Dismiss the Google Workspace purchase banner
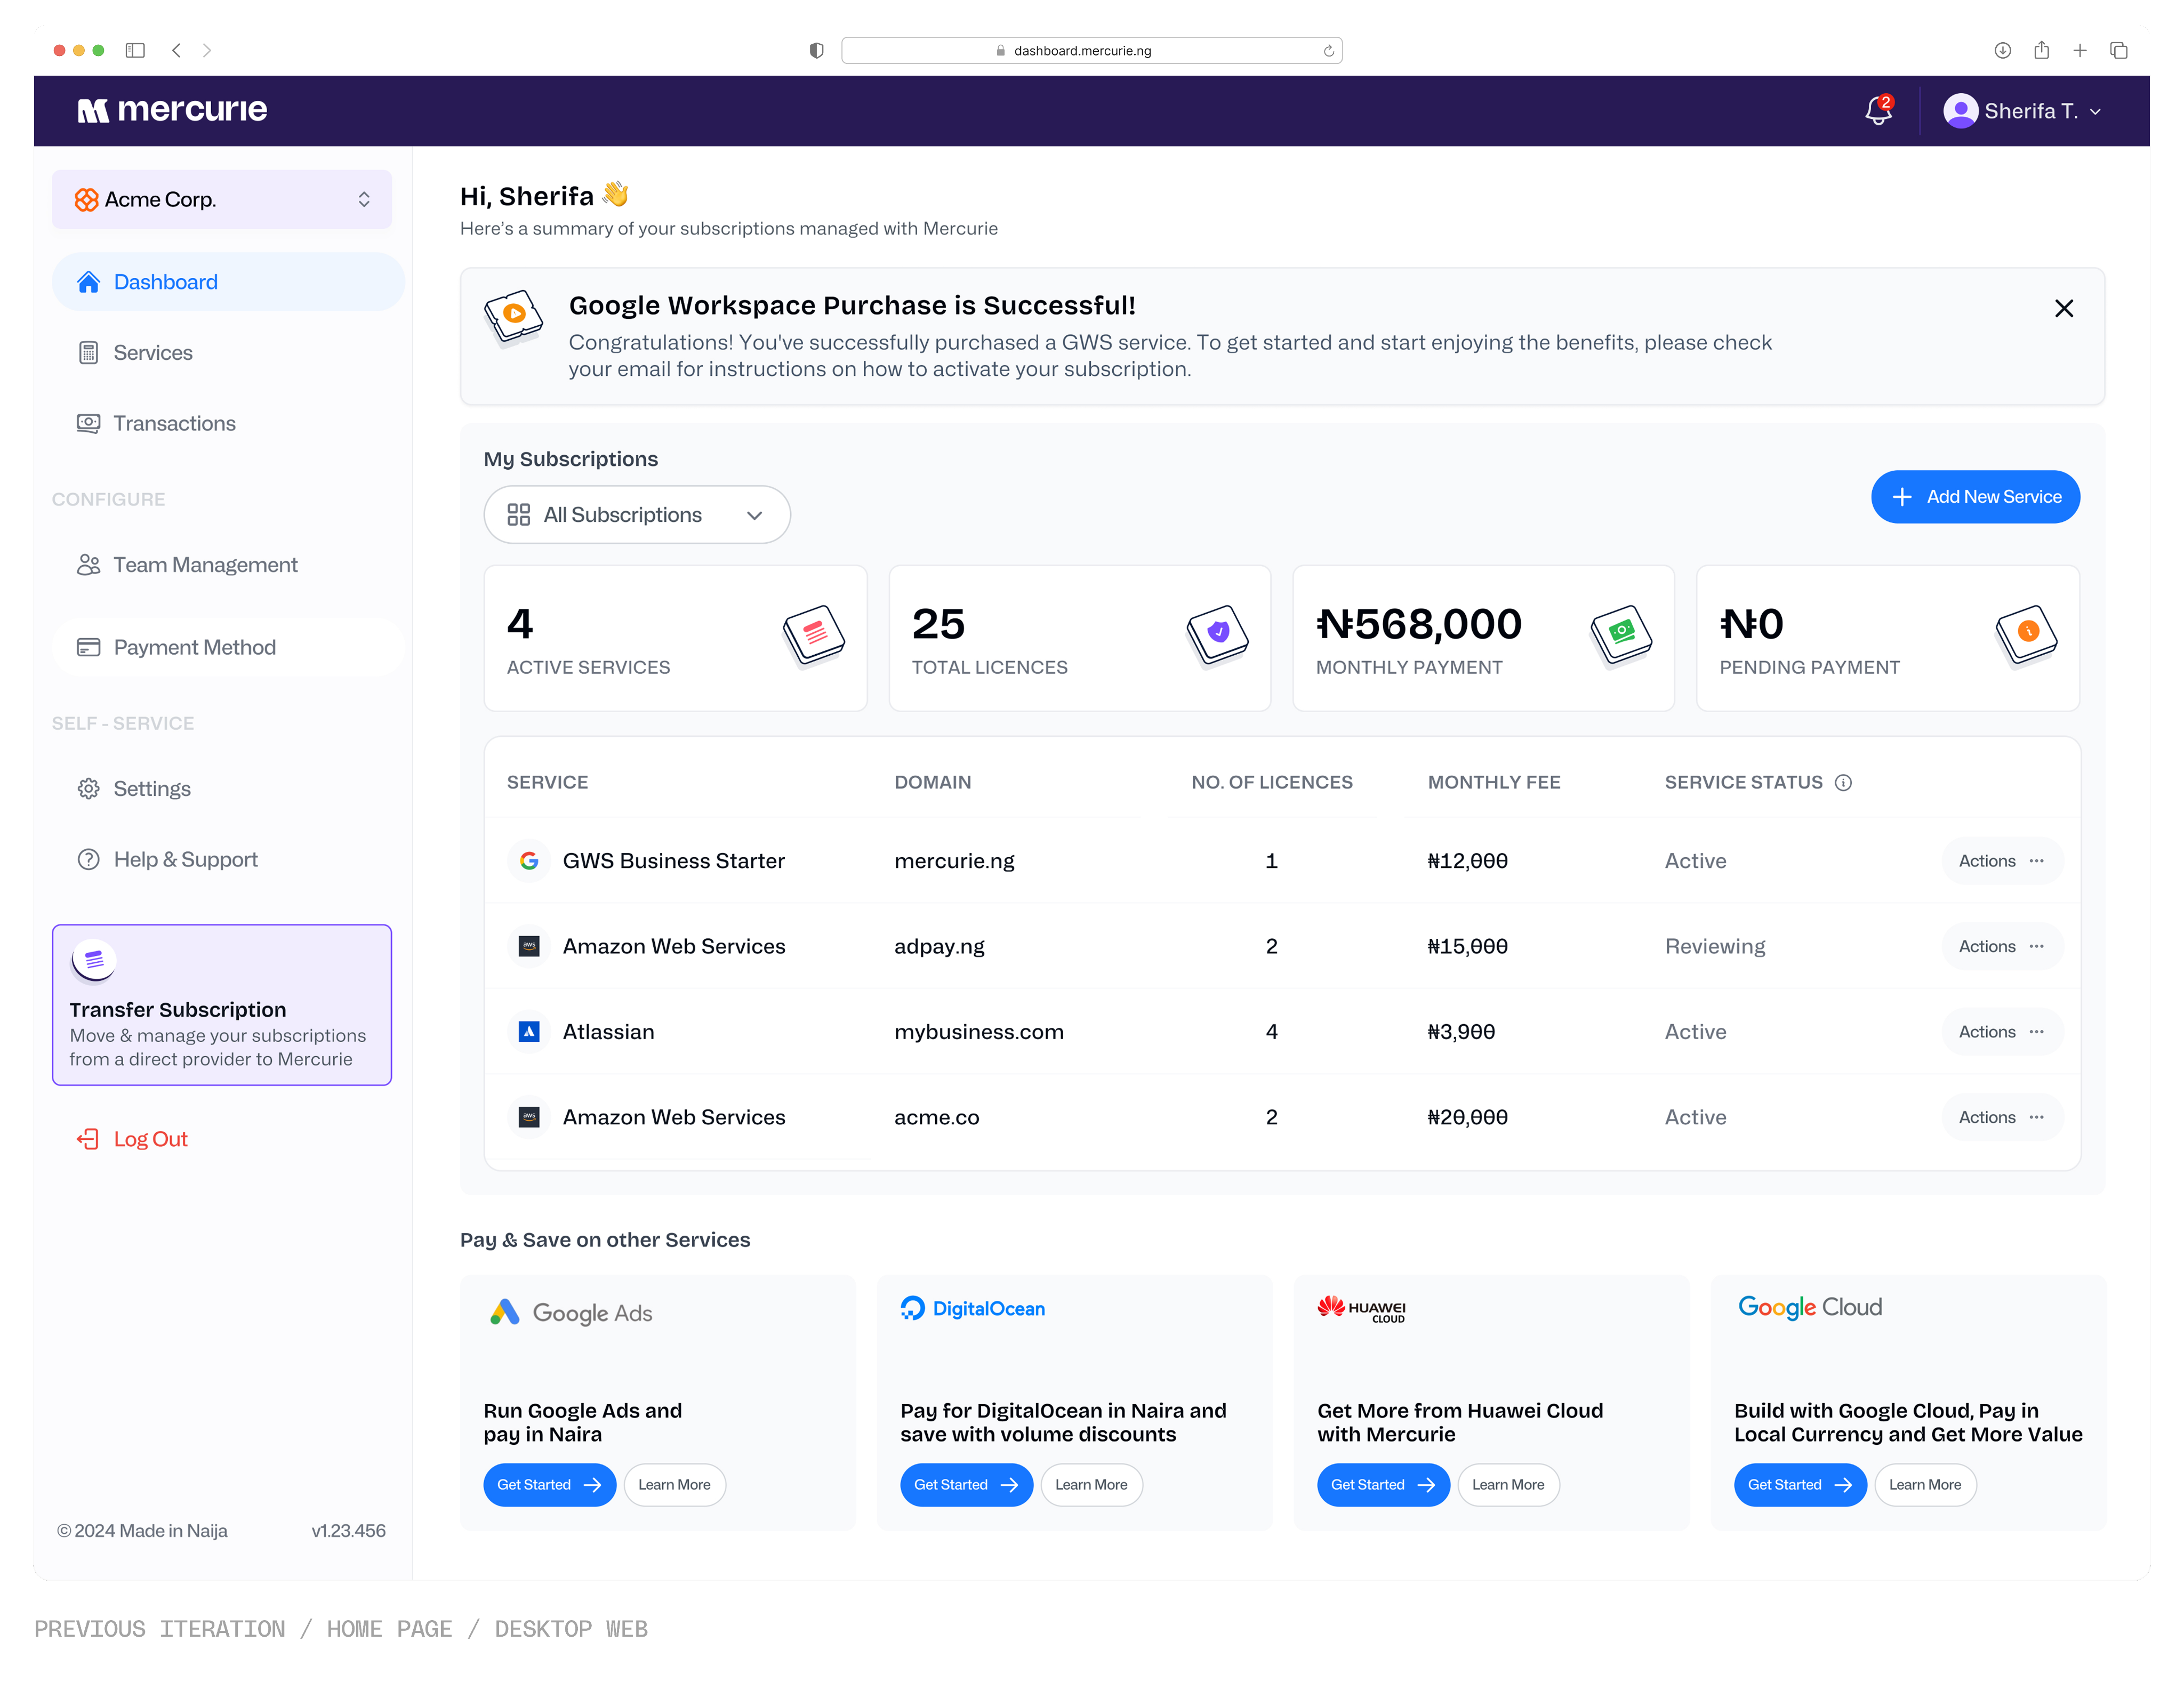 (2064, 308)
